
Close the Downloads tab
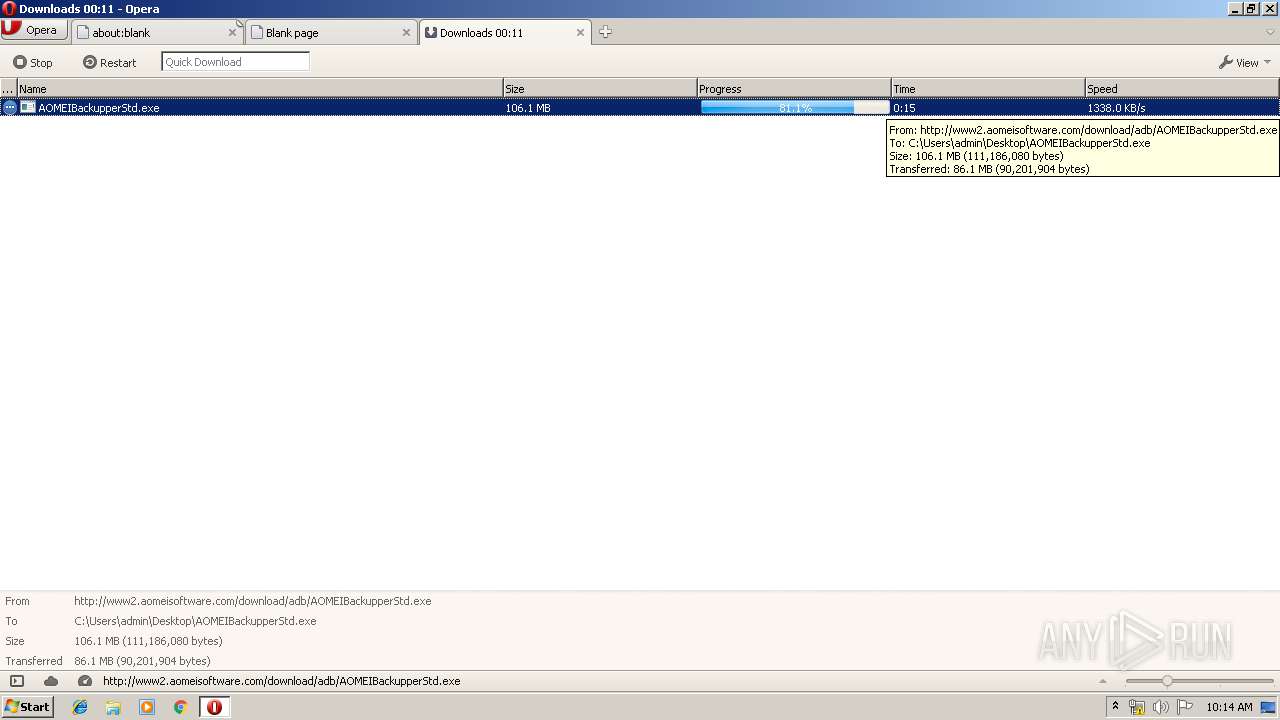[580, 32]
